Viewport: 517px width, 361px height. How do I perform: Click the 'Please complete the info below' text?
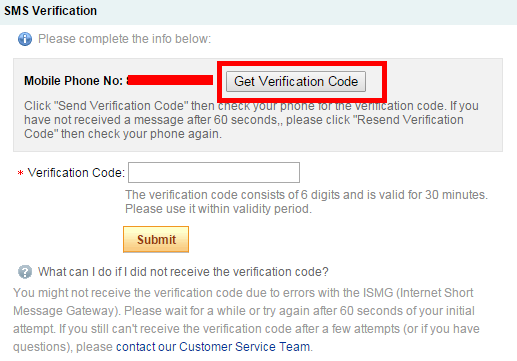(x=124, y=39)
